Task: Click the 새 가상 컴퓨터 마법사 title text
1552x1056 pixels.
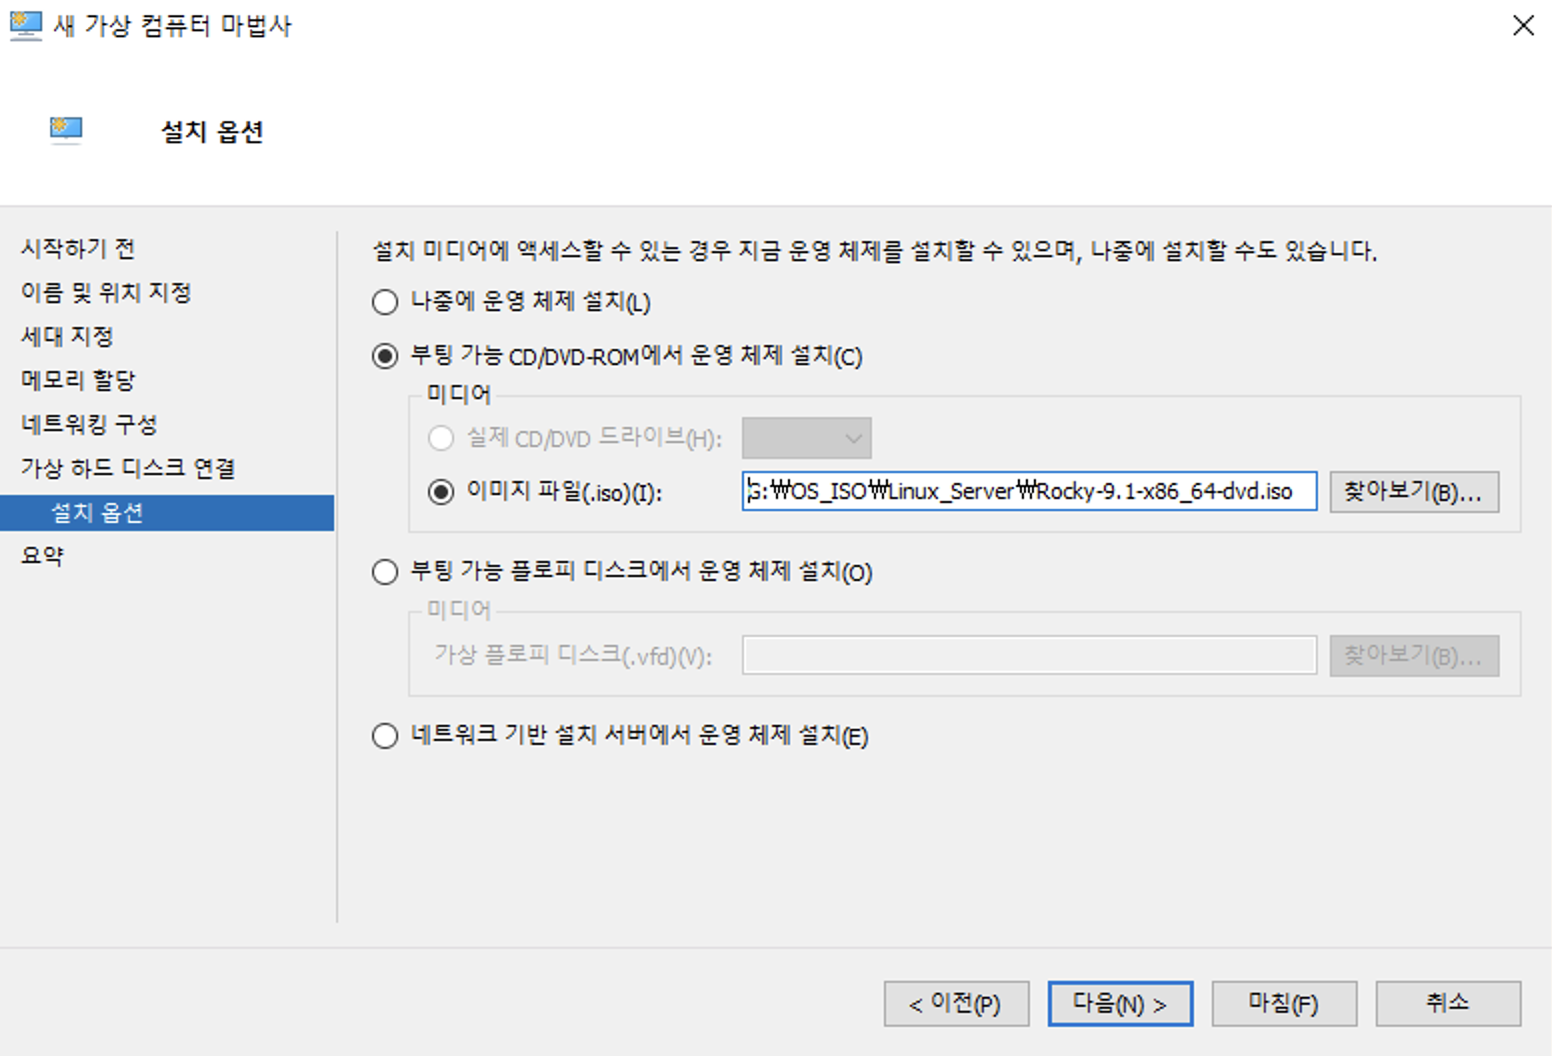Action: click(172, 26)
